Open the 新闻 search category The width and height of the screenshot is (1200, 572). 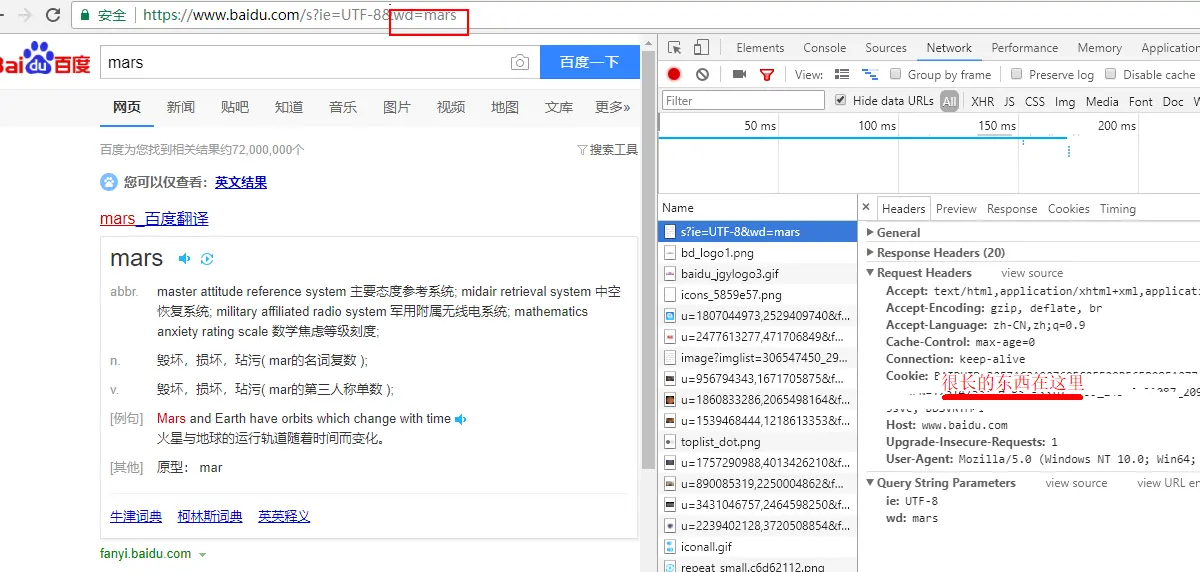coord(181,107)
